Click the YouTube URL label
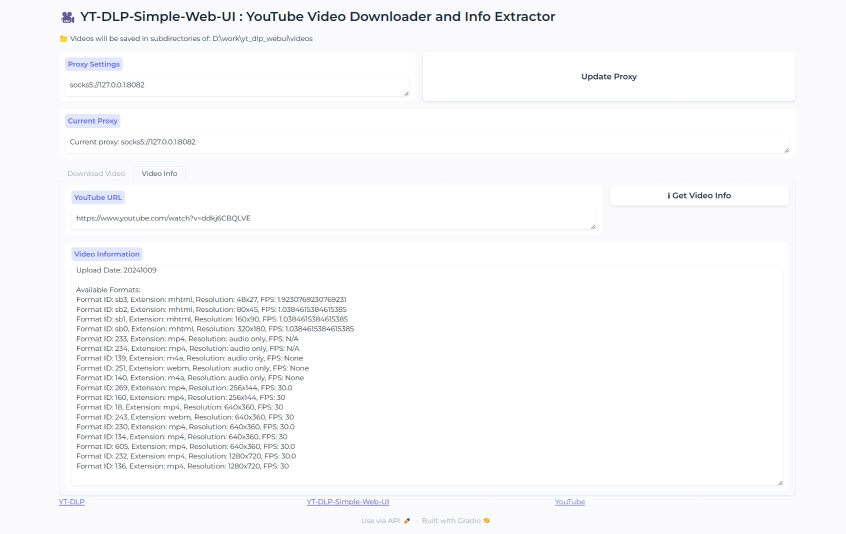 pyautogui.click(x=98, y=197)
